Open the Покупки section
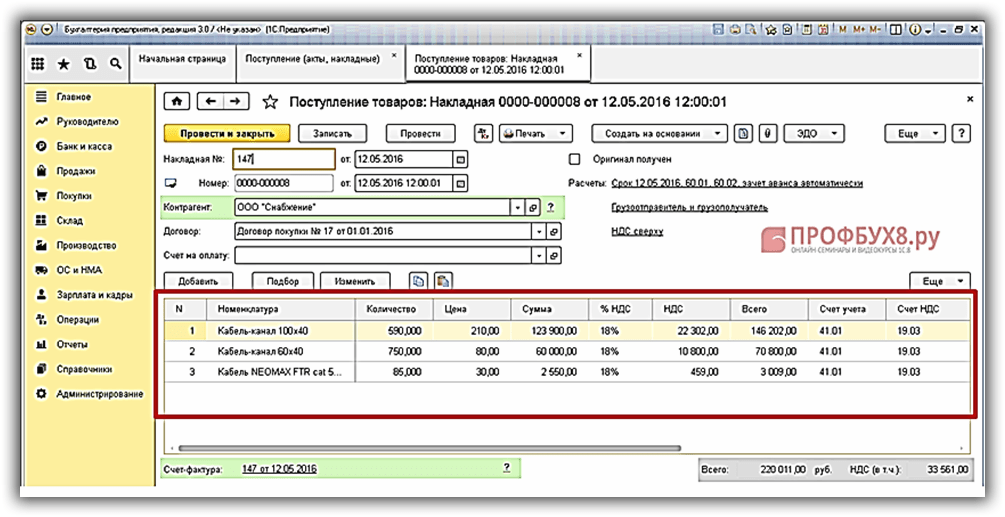The image size is (1005, 517). 74,196
